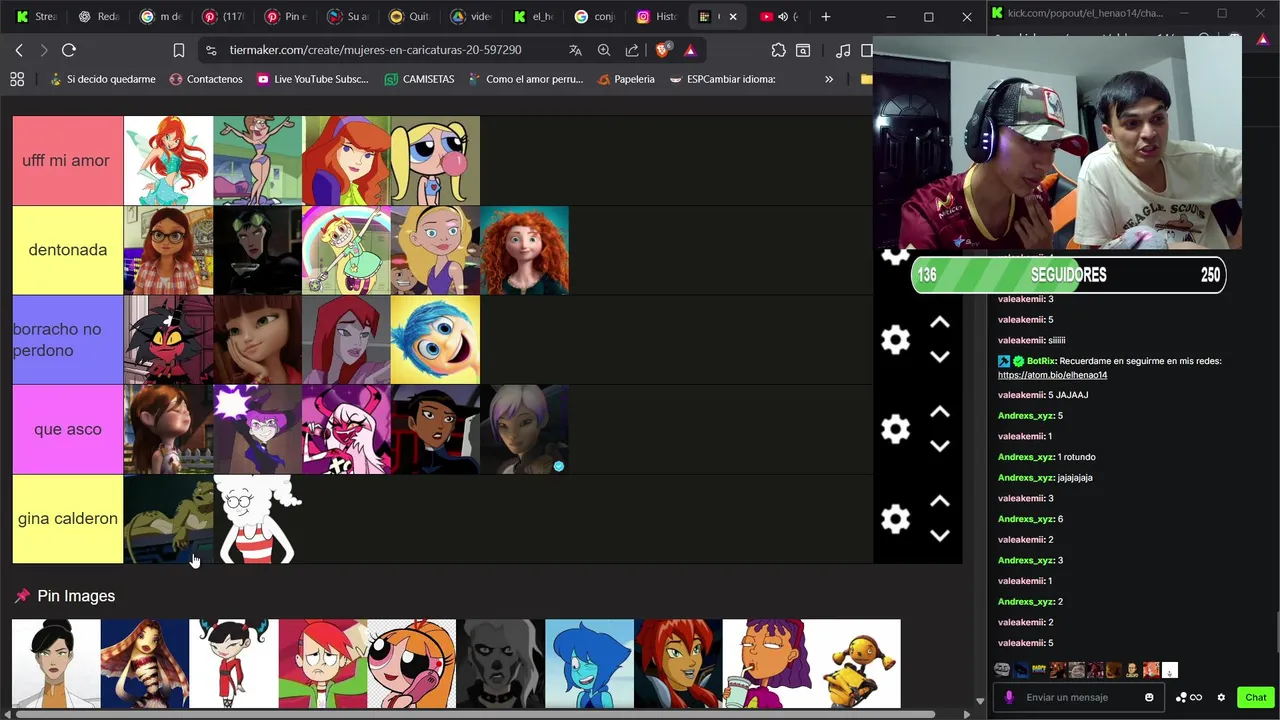The width and height of the screenshot is (1280, 720).
Task: Expand the bookmarks bar overflow chevron
Action: [x=829, y=79]
